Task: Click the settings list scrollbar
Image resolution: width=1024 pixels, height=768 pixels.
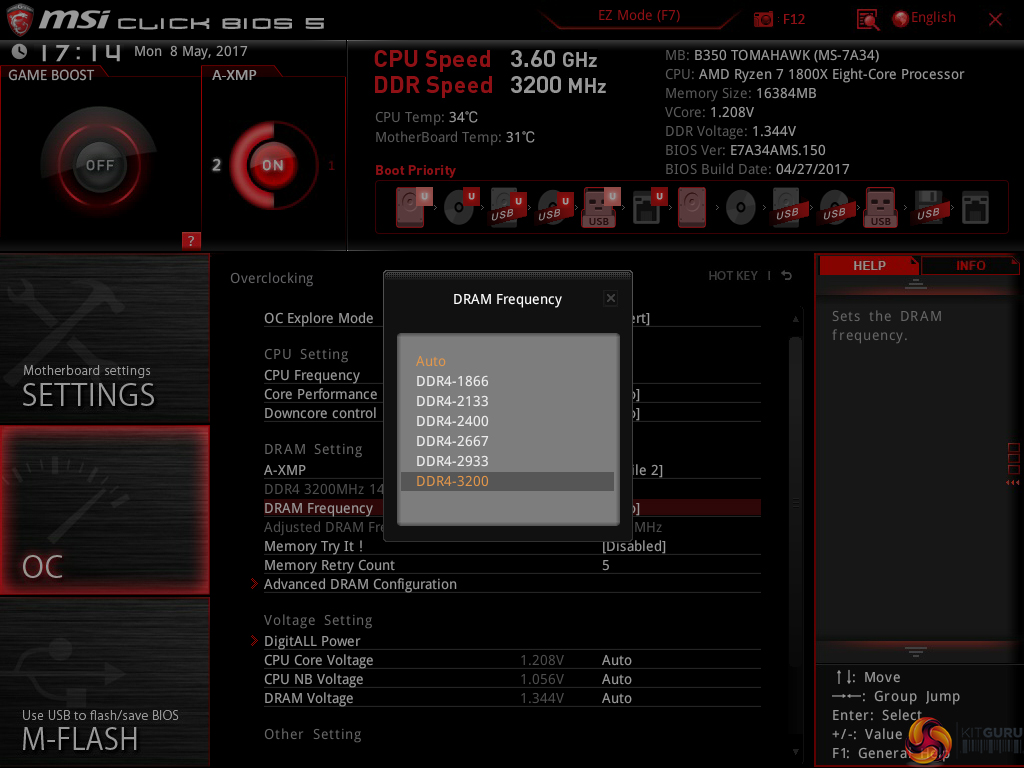Action: click(x=795, y=502)
